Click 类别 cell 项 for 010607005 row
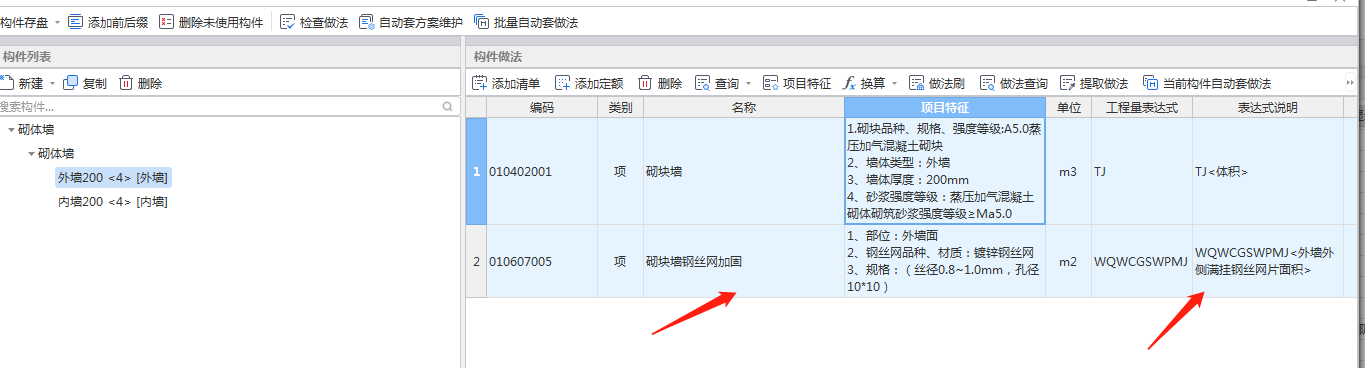The image size is (1365, 368). point(620,261)
